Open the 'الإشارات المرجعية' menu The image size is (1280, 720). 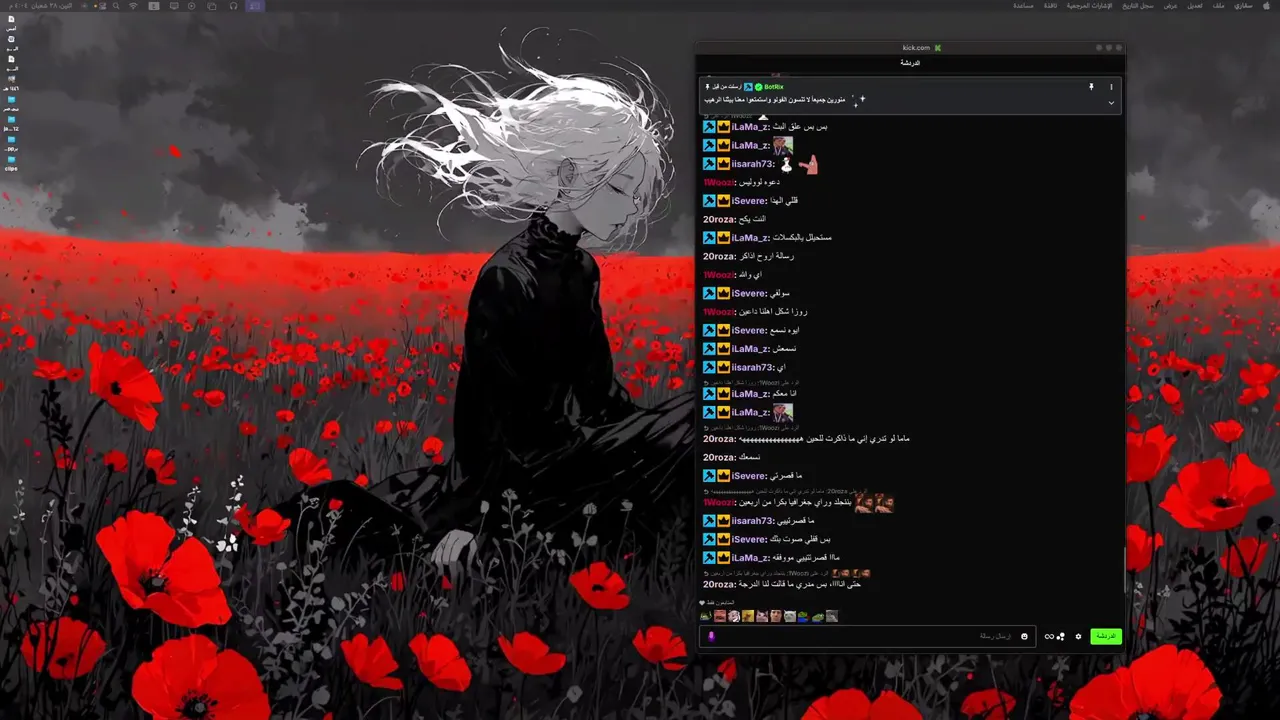(x=1089, y=6)
